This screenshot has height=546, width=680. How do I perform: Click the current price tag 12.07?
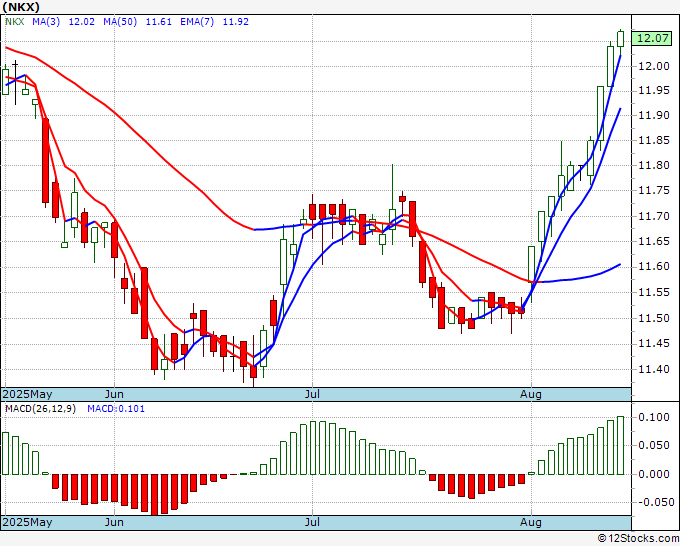[x=653, y=38]
